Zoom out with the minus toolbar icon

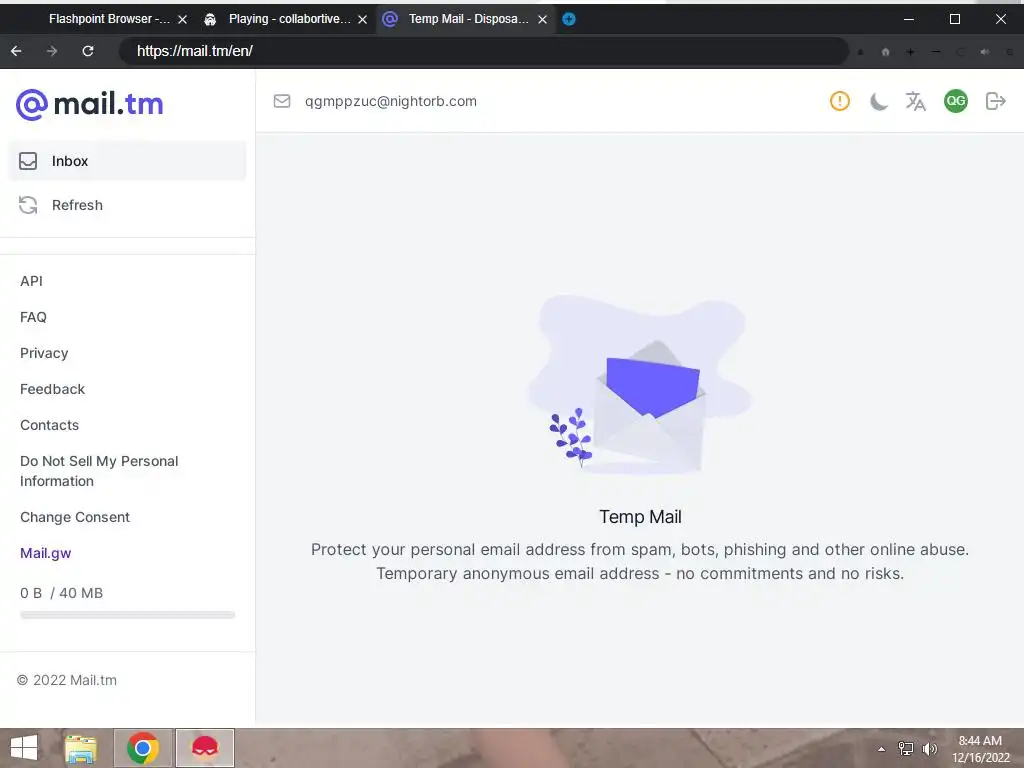[x=936, y=52]
